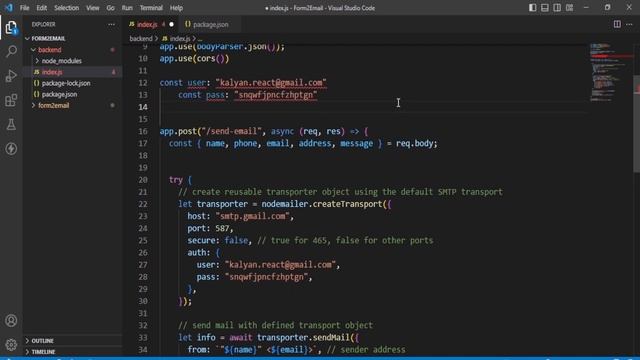Split the editor right

pyautogui.click(x=617, y=24)
